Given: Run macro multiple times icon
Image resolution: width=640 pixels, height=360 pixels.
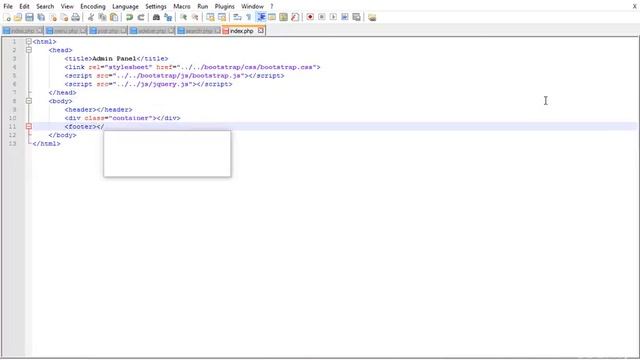Looking at the screenshot, I should (345, 17).
